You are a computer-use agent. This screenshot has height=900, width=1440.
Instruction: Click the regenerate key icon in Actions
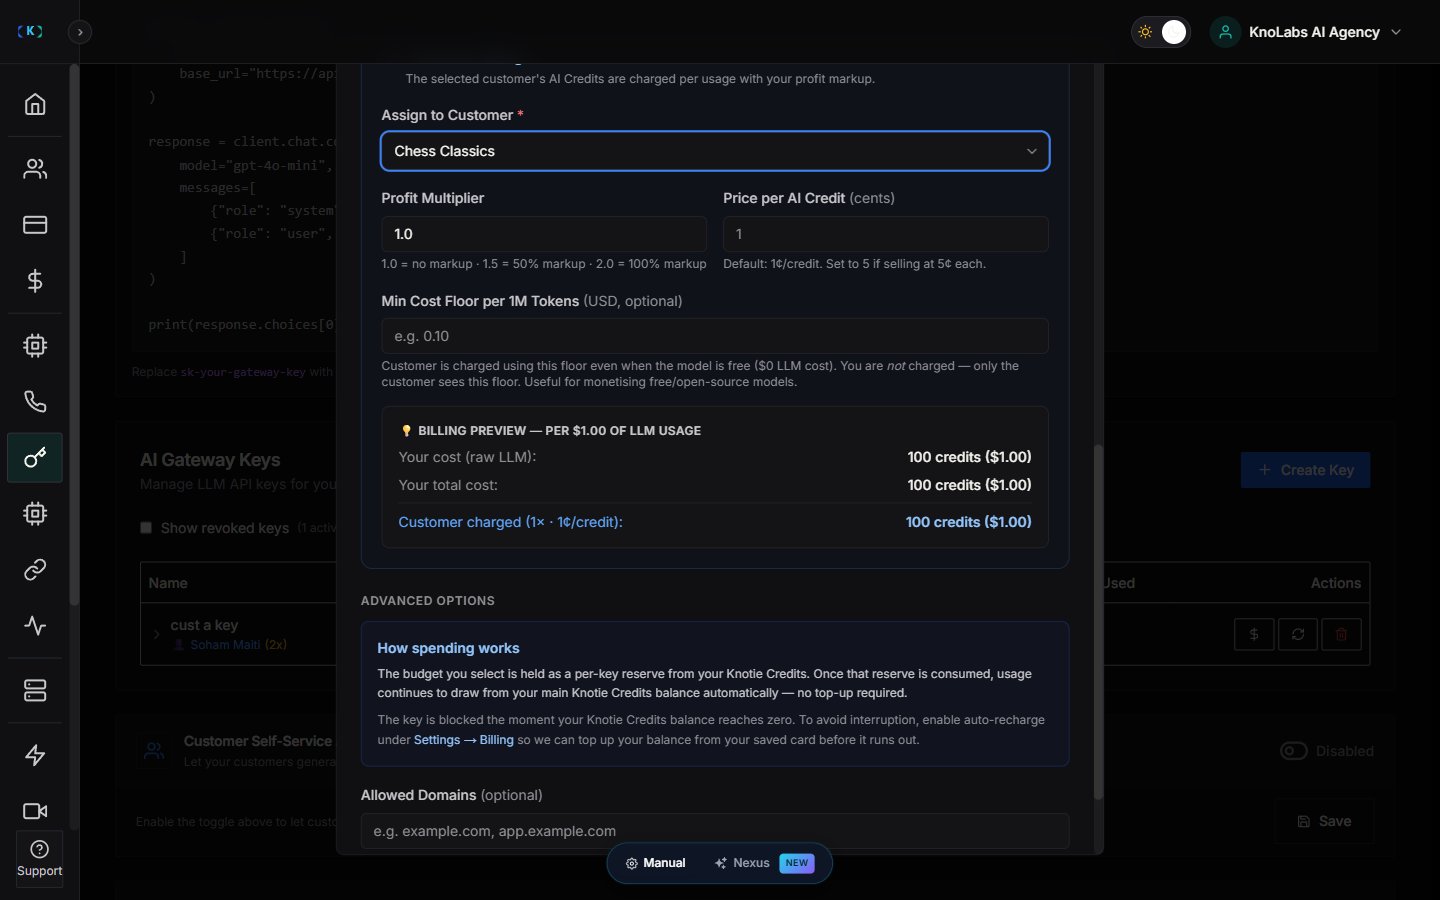(x=1298, y=634)
